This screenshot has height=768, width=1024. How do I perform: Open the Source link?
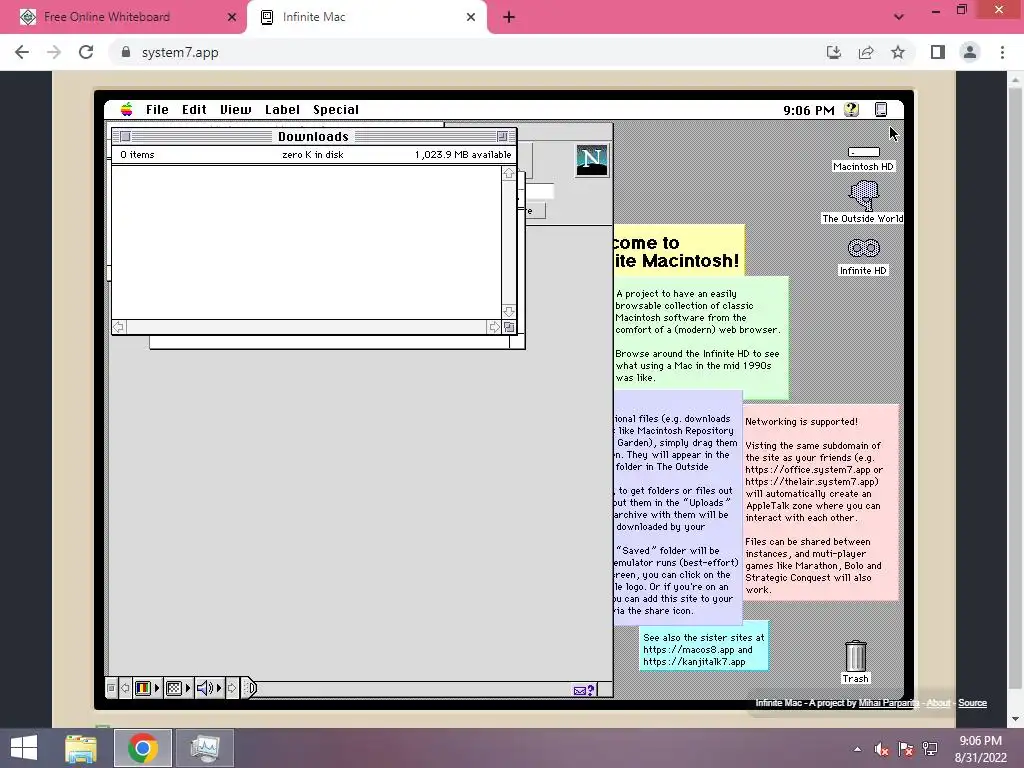pyautogui.click(x=972, y=703)
